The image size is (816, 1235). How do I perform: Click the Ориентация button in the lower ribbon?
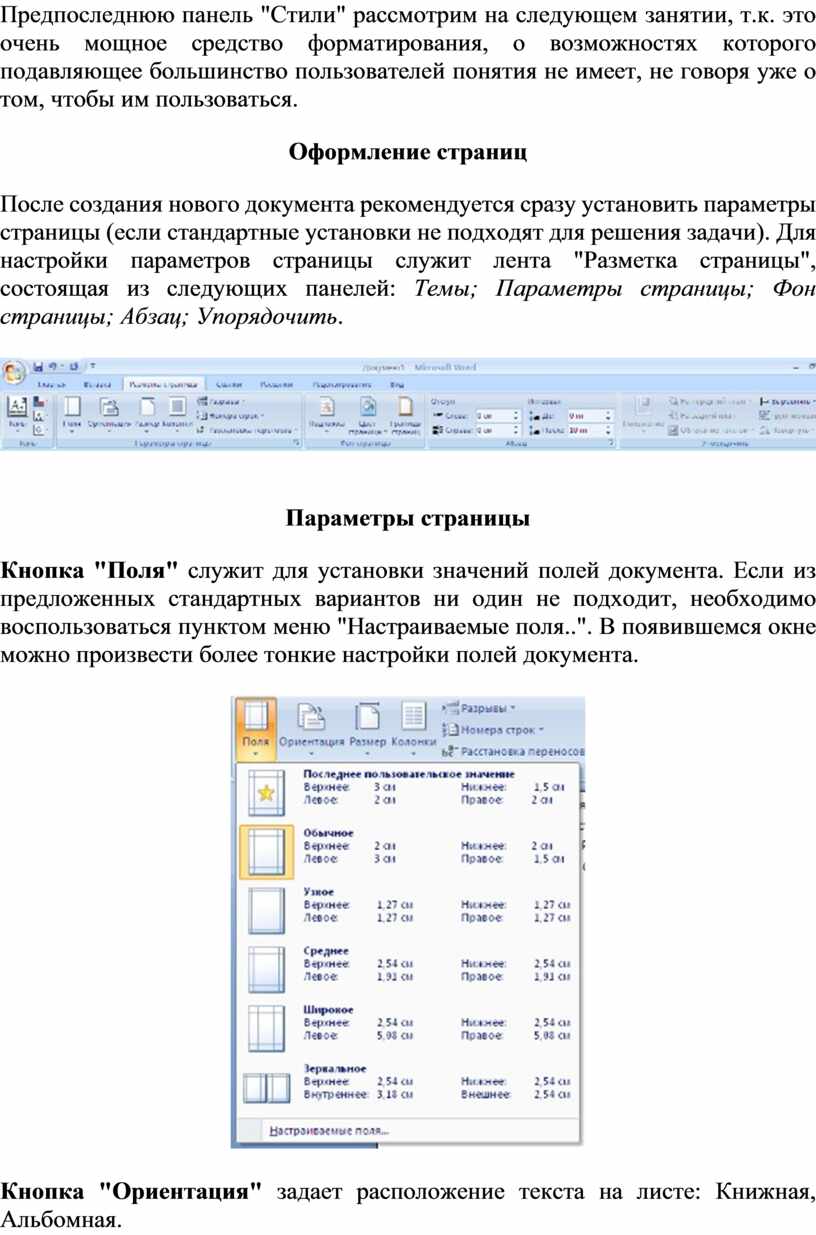click(x=311, y=727)
